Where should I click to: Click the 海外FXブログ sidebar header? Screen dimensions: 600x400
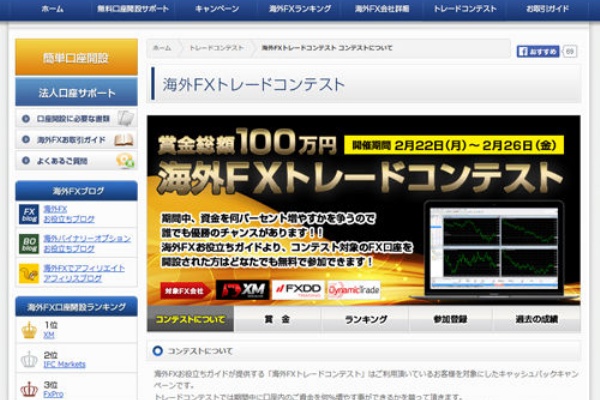coord(76,191)
